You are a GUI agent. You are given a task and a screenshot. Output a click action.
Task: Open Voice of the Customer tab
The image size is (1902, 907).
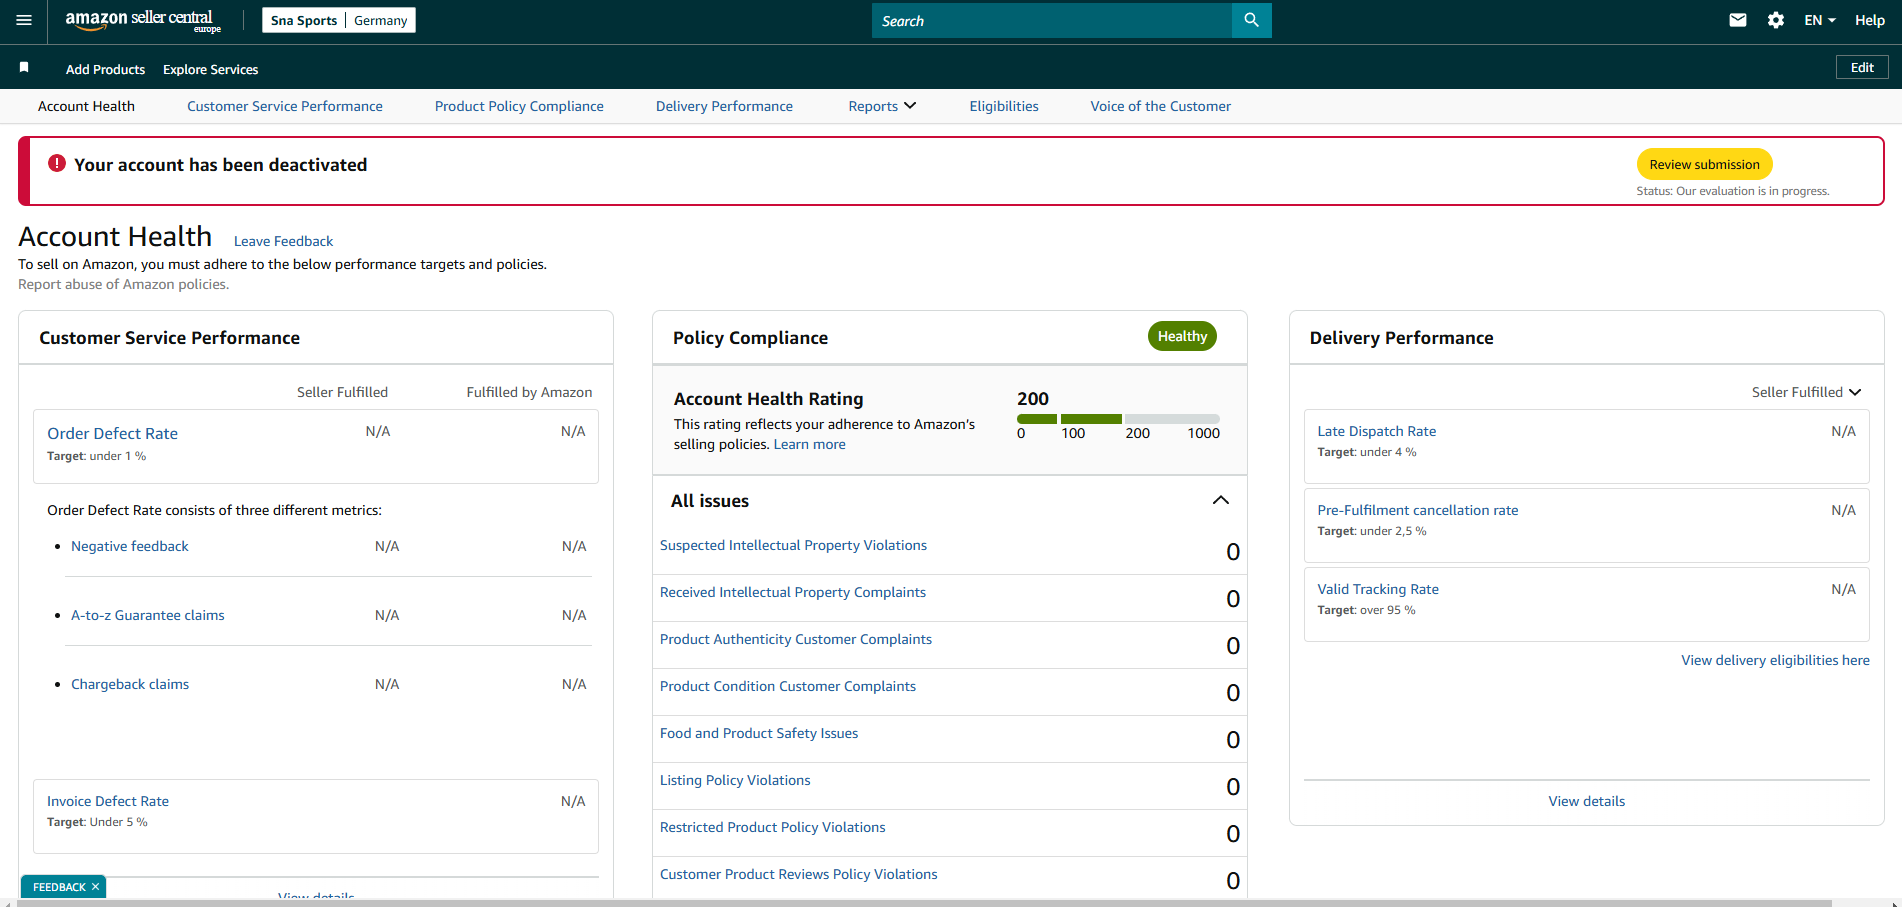point(1160,106)
